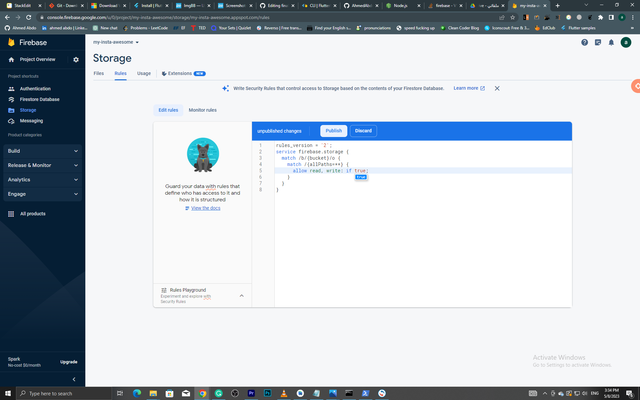
Task: Go to Project Overview home icon
Action: pos(11,60)
